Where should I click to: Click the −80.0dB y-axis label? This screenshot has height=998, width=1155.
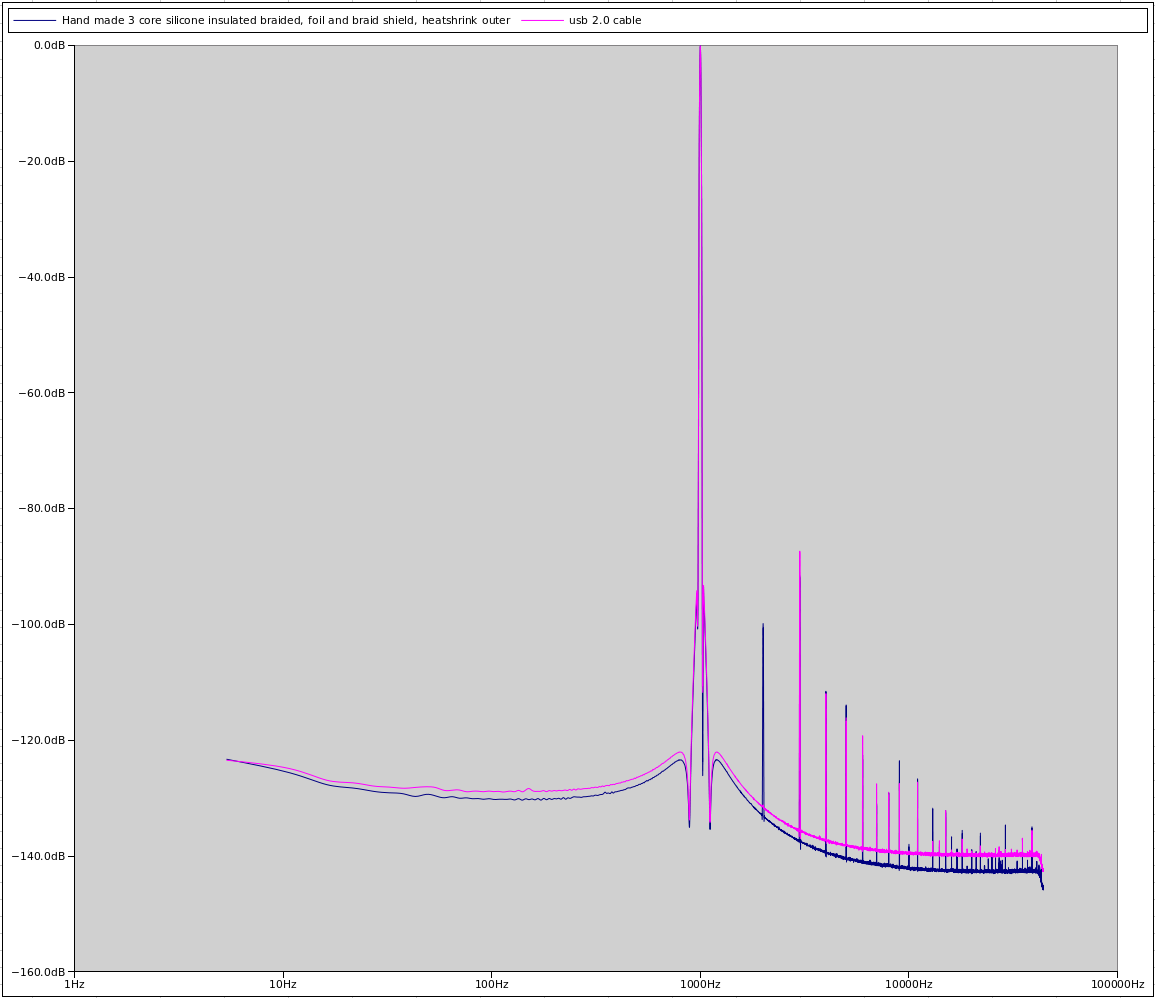[41, 508]
